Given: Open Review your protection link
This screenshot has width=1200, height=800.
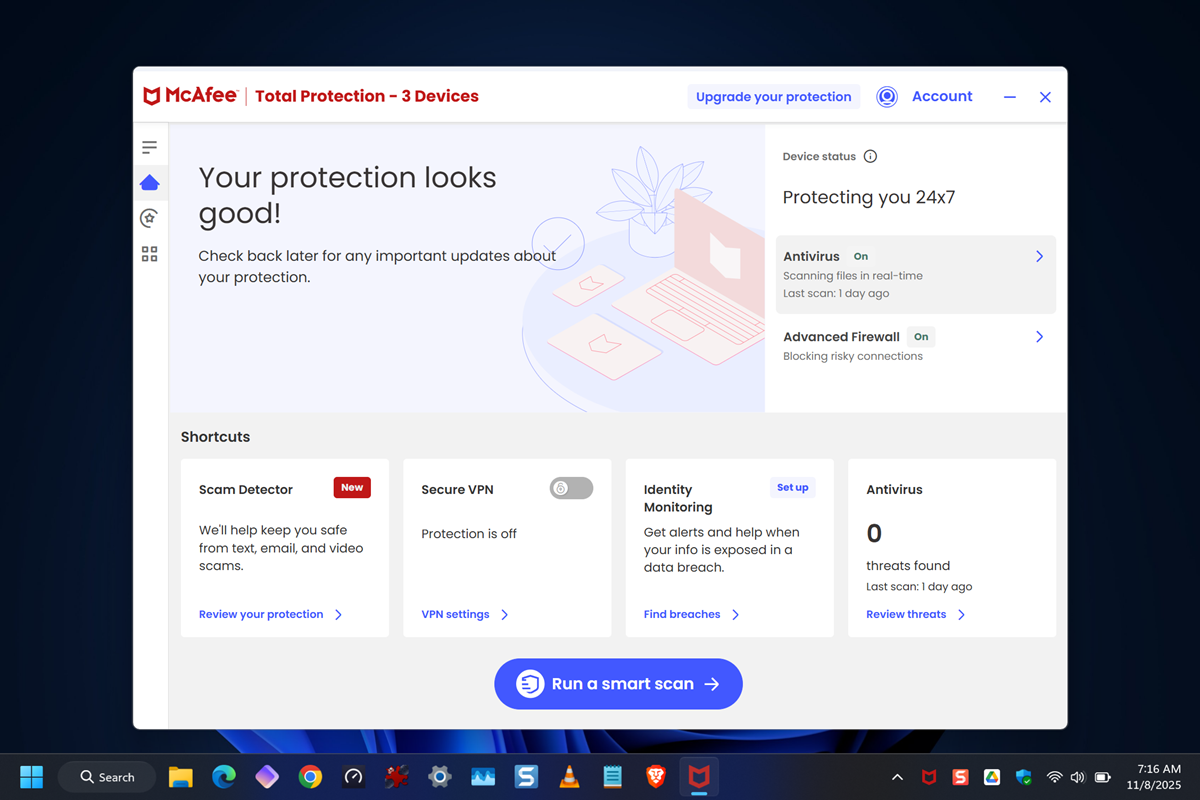Looking at the screenshot, I should coord(271,614).
